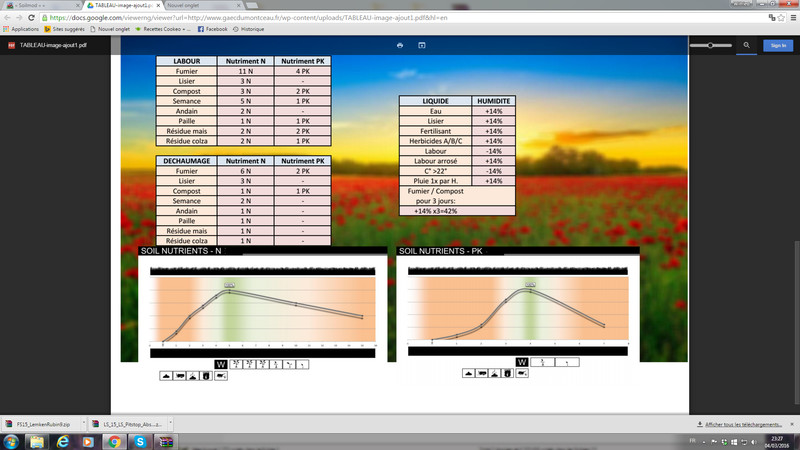Click Afficher tous les téléchargements link
This screenshot has width=800, height=450.
pos(743,424)
